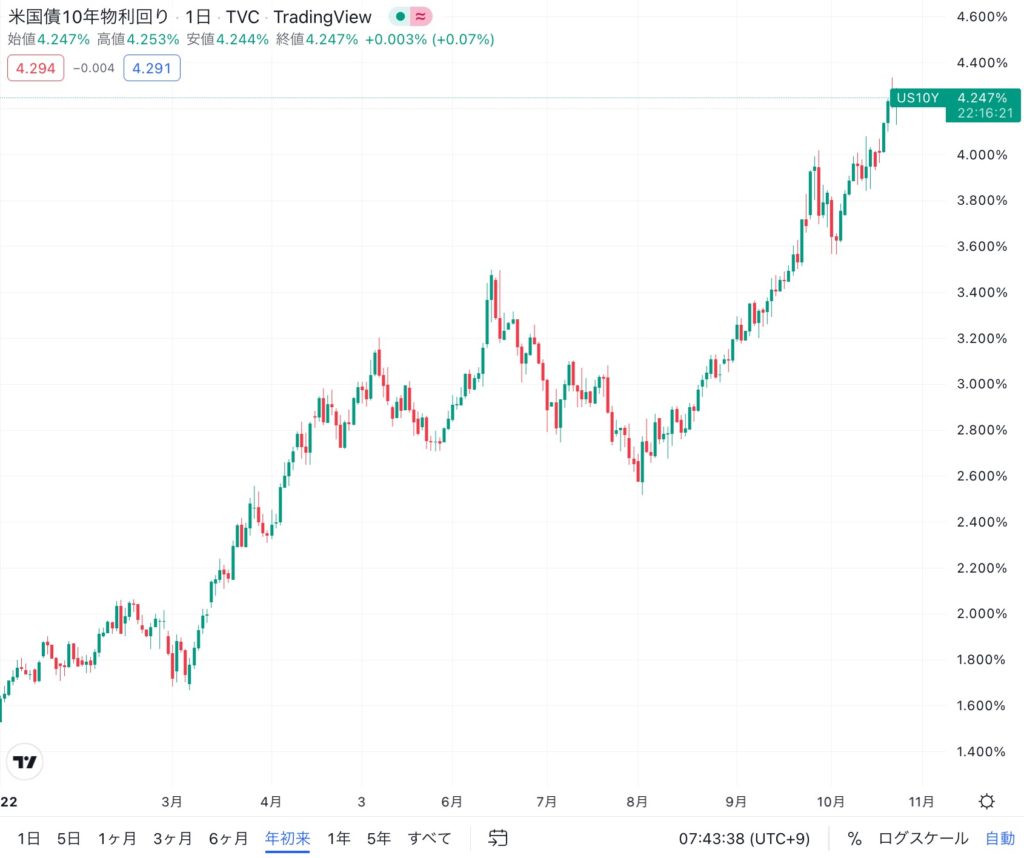1024x858 pixels.
Task: Toggle 自動 auto scale
Action: pyautogui.click(x=1000, y=838)
